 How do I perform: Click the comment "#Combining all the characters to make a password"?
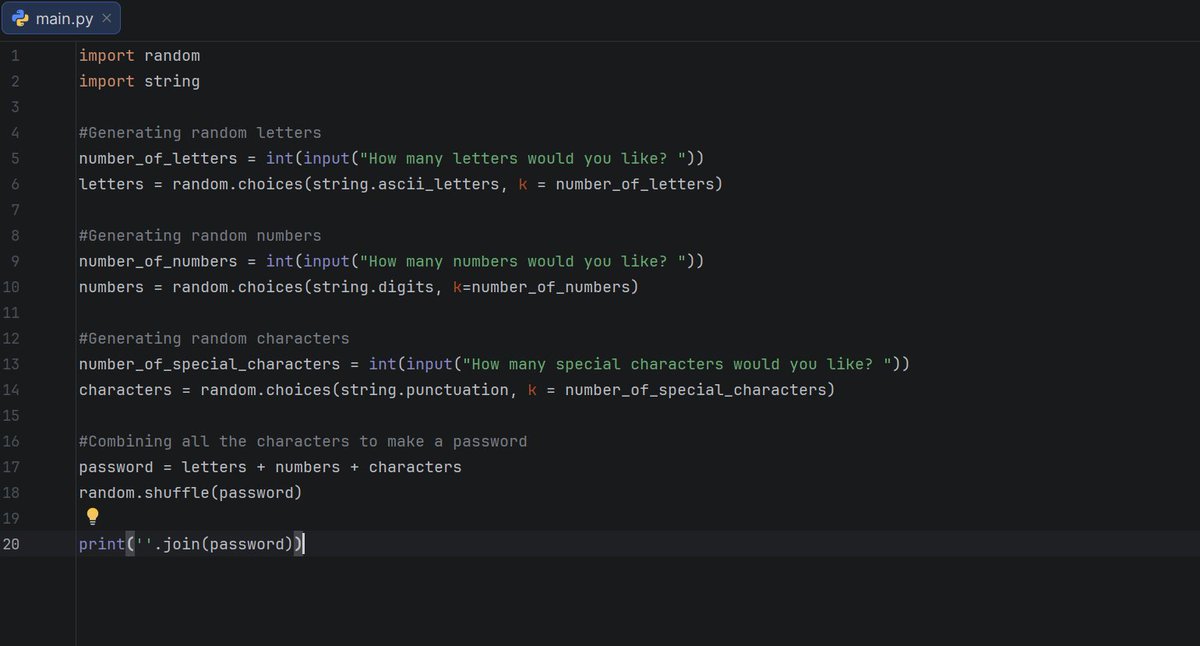point(303,441)
